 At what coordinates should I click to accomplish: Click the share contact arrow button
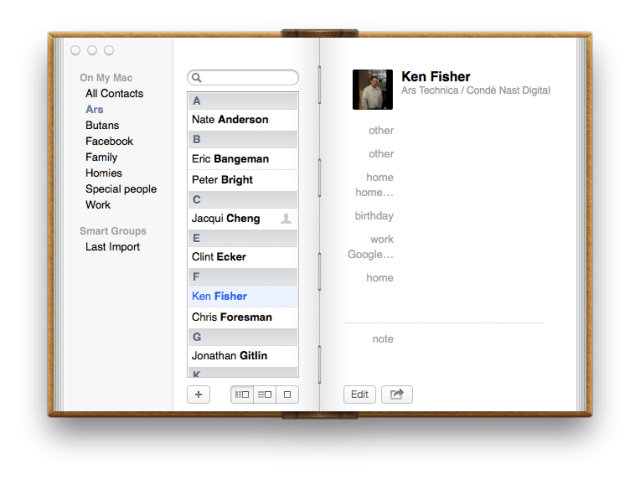397,394
